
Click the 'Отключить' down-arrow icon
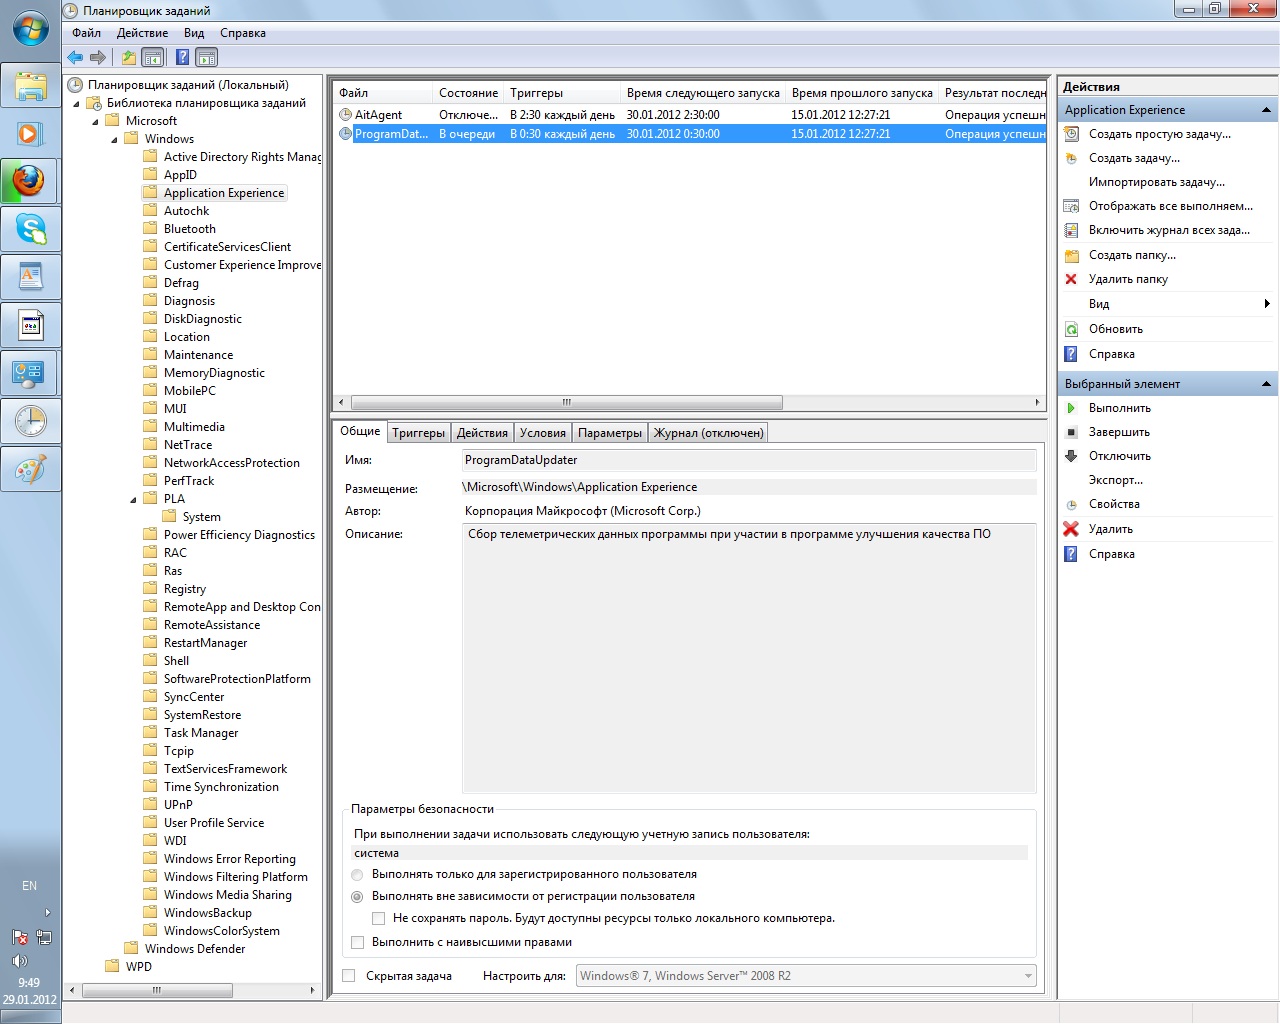coord(1071,456)
